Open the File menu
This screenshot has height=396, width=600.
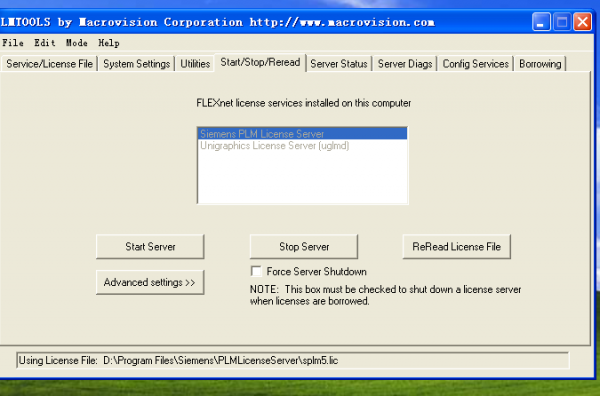[13, 43]
